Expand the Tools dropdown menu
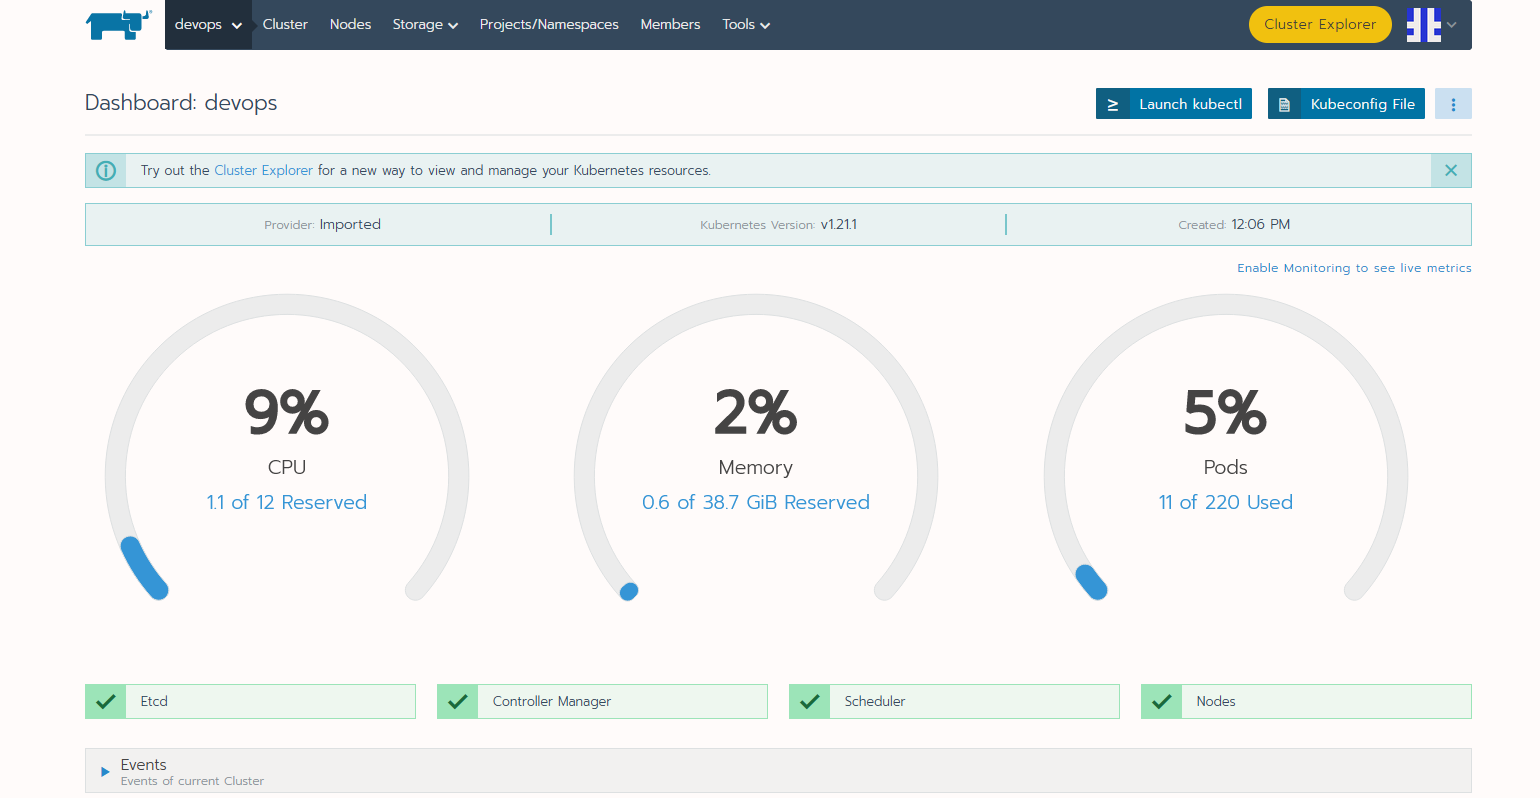The width and height of the screenshot is (1540, 798). coord(746,24)
